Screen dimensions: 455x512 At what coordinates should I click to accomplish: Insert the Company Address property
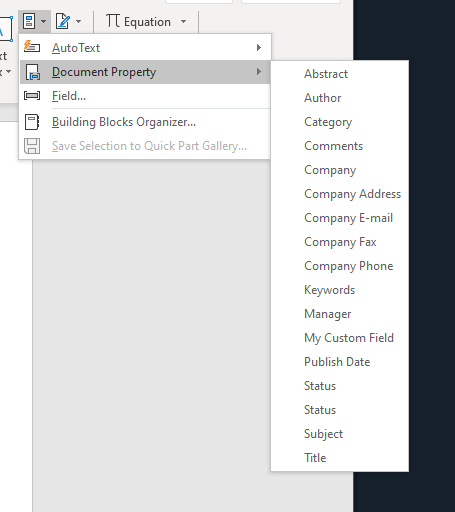point(340,194)
